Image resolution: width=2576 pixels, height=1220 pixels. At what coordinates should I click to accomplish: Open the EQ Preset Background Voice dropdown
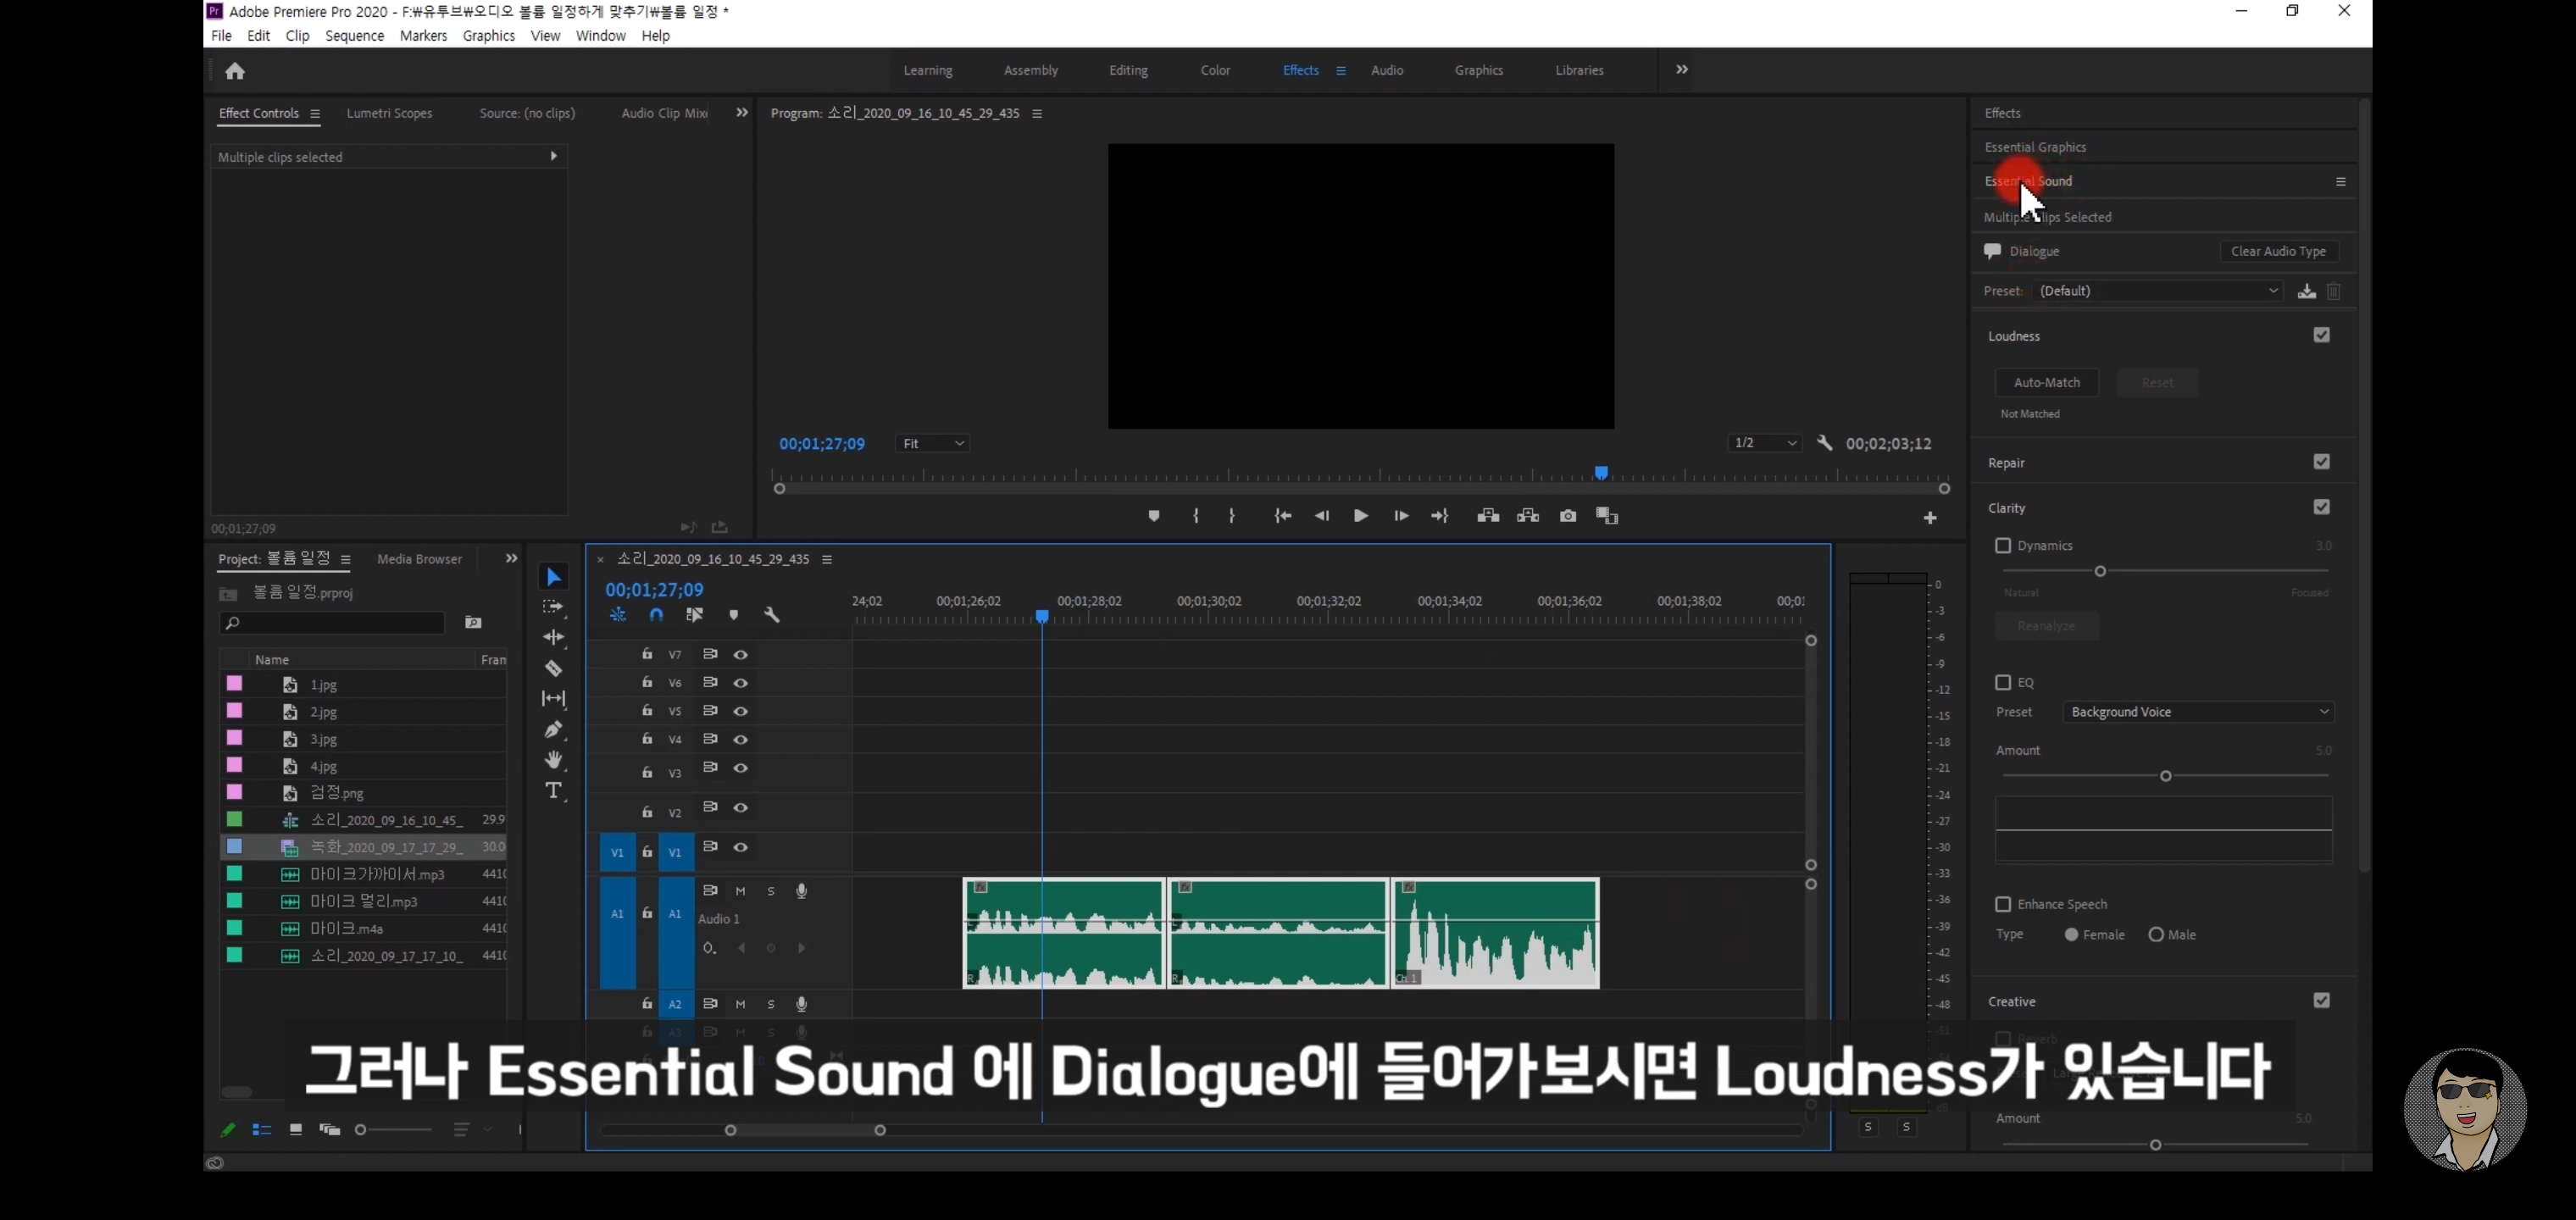pyautogui.click(x=2198, y=712)
